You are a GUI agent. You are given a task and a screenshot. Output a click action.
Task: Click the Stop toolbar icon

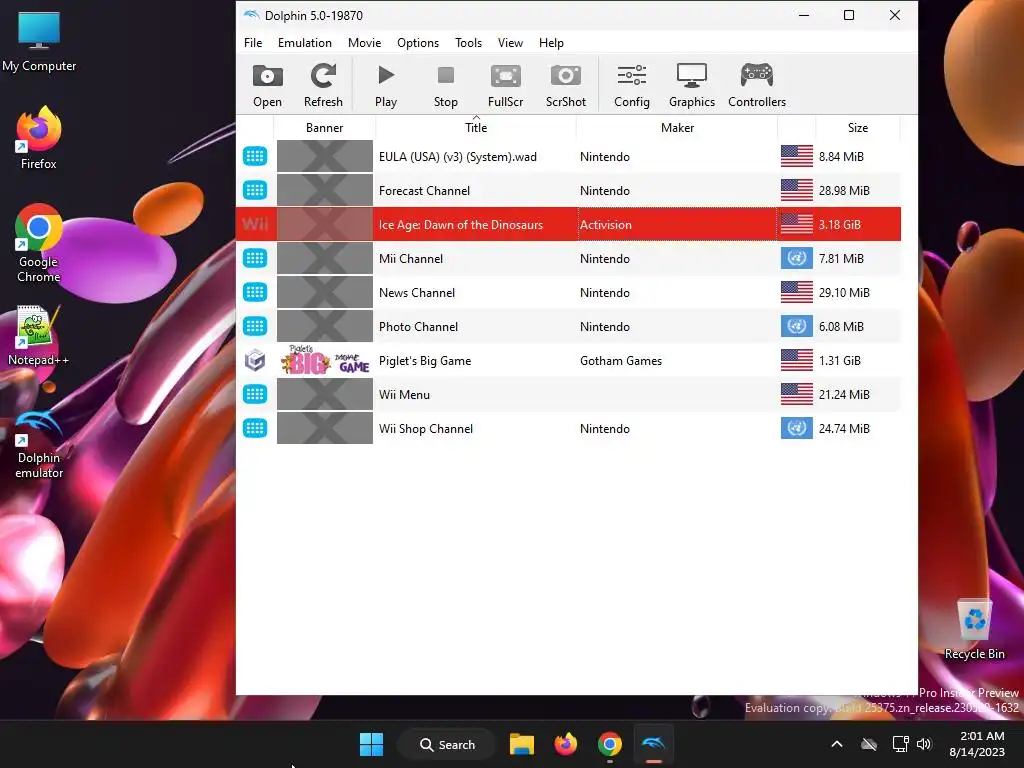click(445, 85)
